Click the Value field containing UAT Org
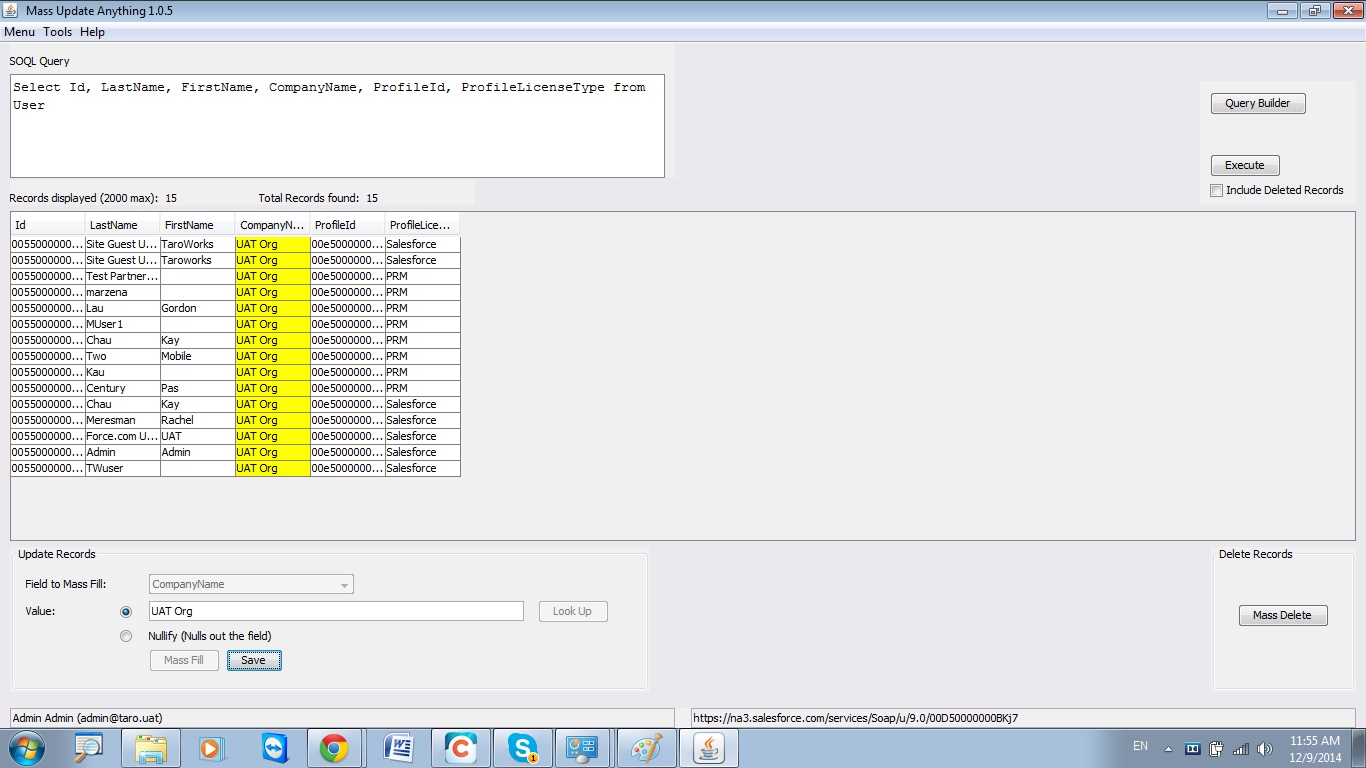The image size is (1366, 768). pos(336,611)
